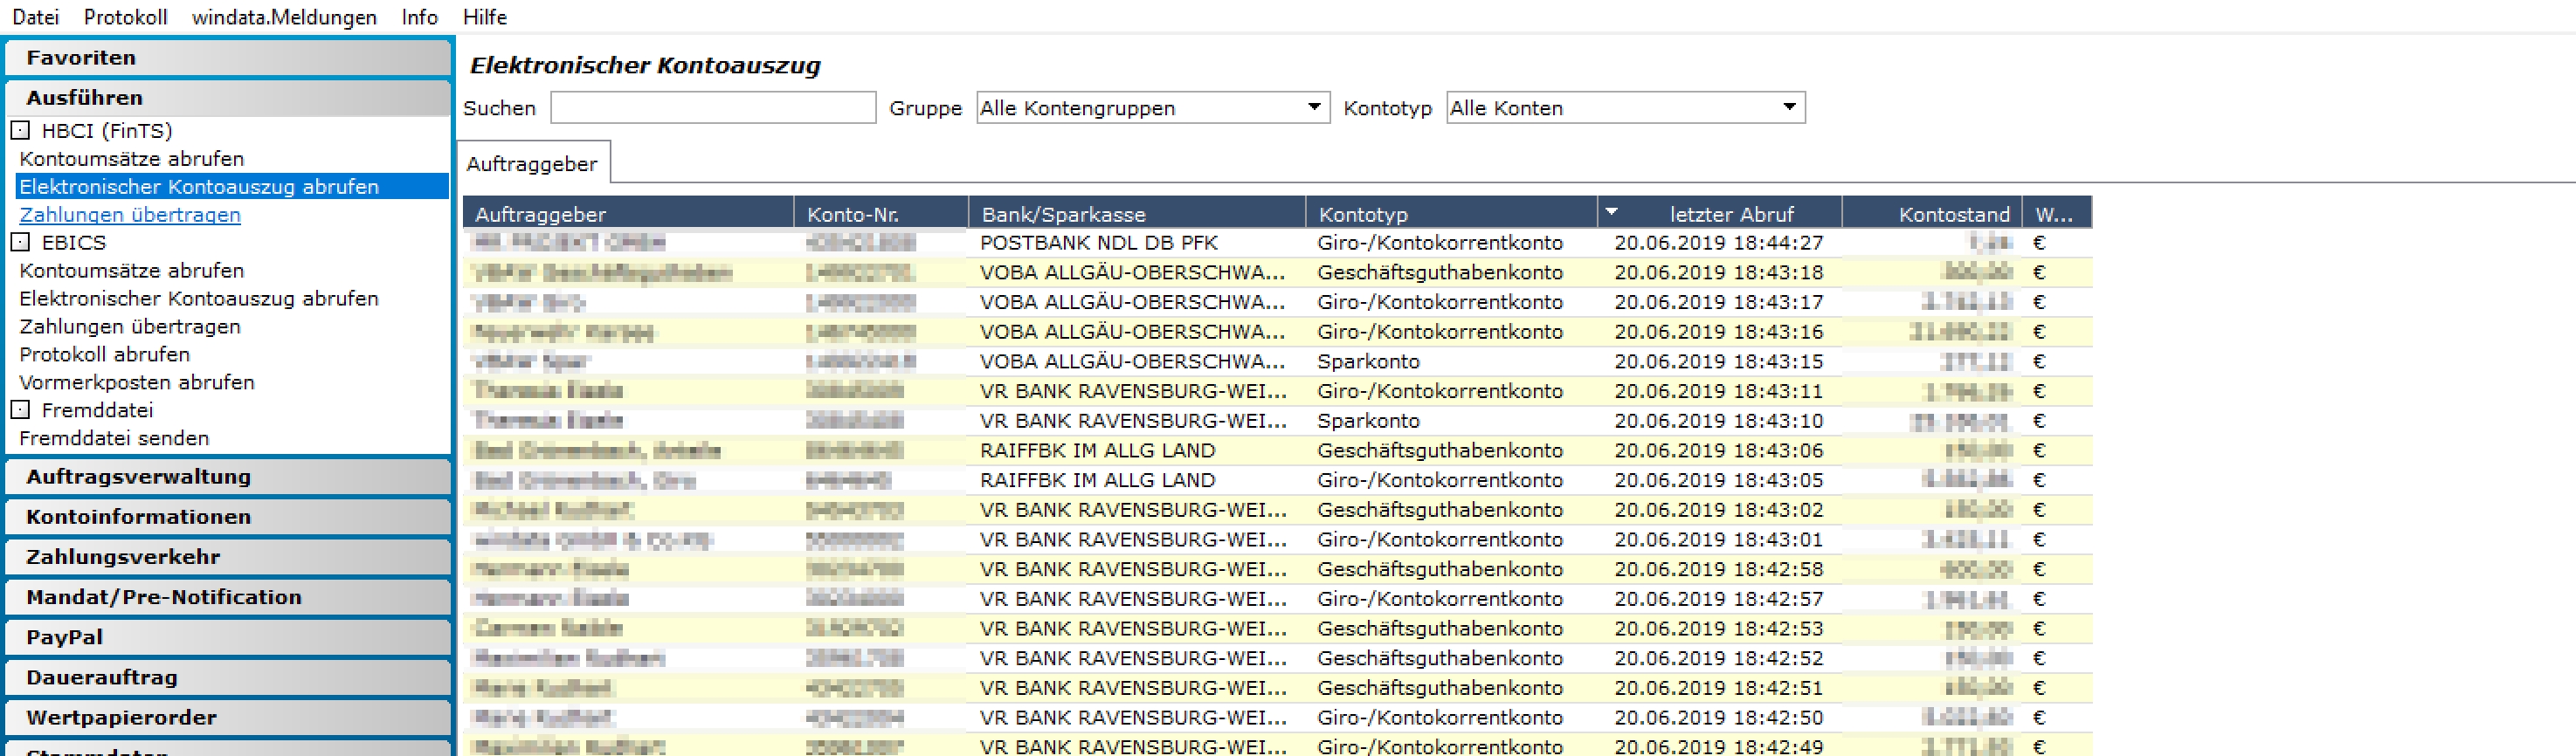Screen dimensions: 2576x756
Task: Click Vormerkposten abrufen under EBICS
Action: (137, 383)
